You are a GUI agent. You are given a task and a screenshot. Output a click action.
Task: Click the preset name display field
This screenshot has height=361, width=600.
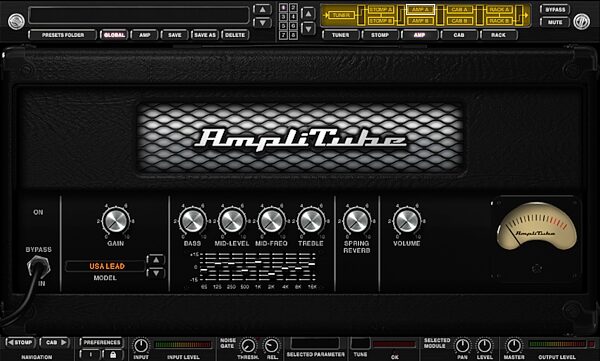pyautogui.click(x=139, y=15)
